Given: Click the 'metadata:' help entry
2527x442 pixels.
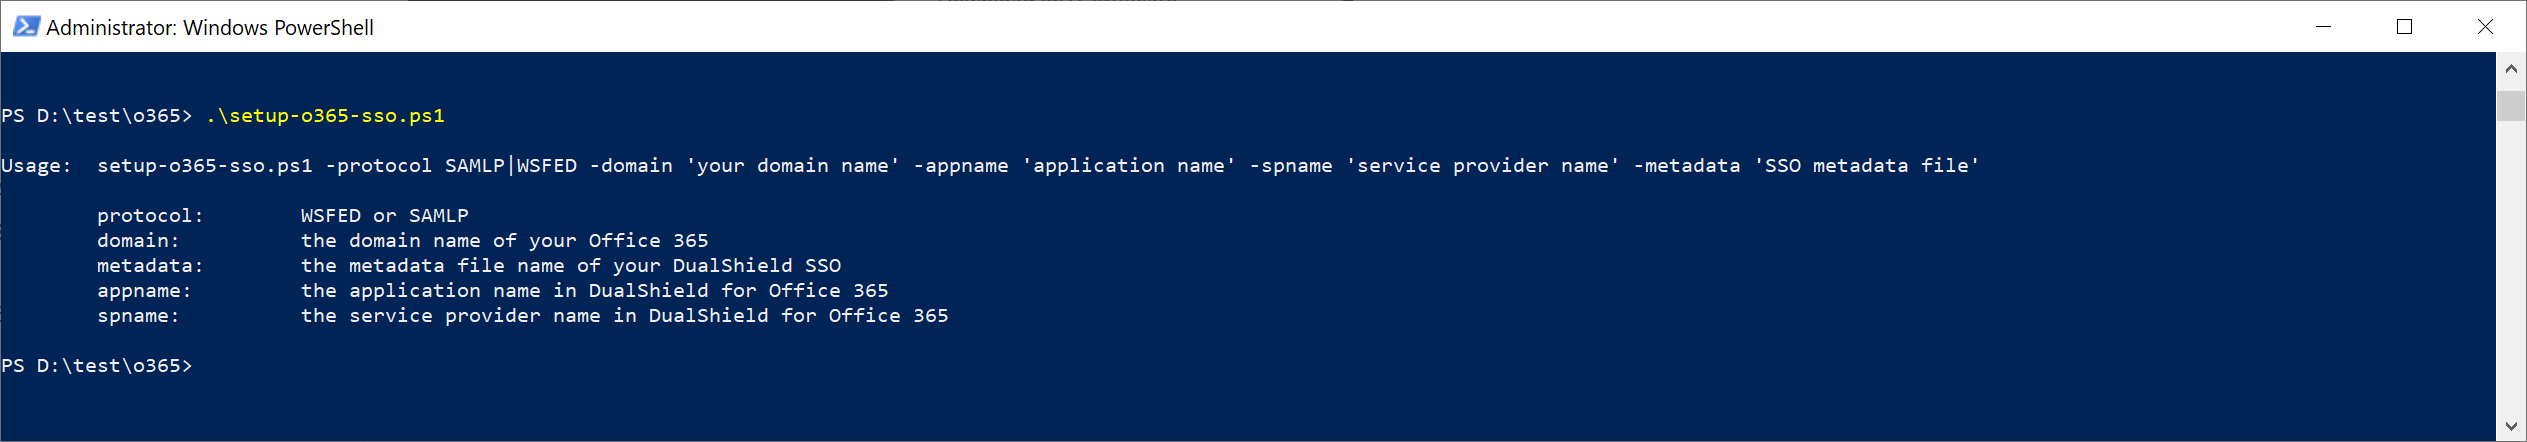Looking at the screenshot, I should 150,266.
